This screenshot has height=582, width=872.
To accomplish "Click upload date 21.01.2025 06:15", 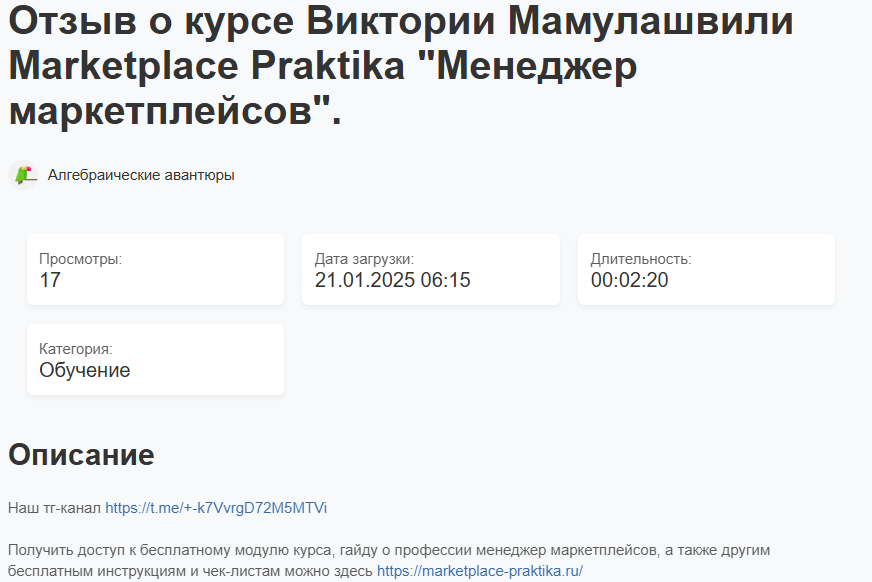I will coord(392,280).
